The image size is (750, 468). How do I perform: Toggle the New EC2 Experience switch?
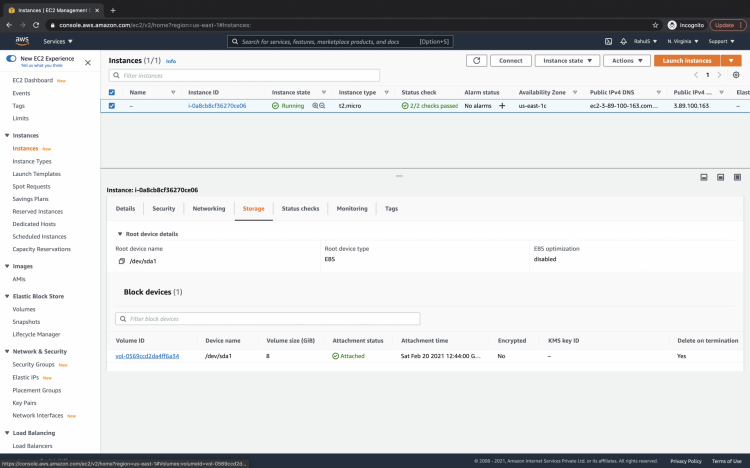coord(11,58)
